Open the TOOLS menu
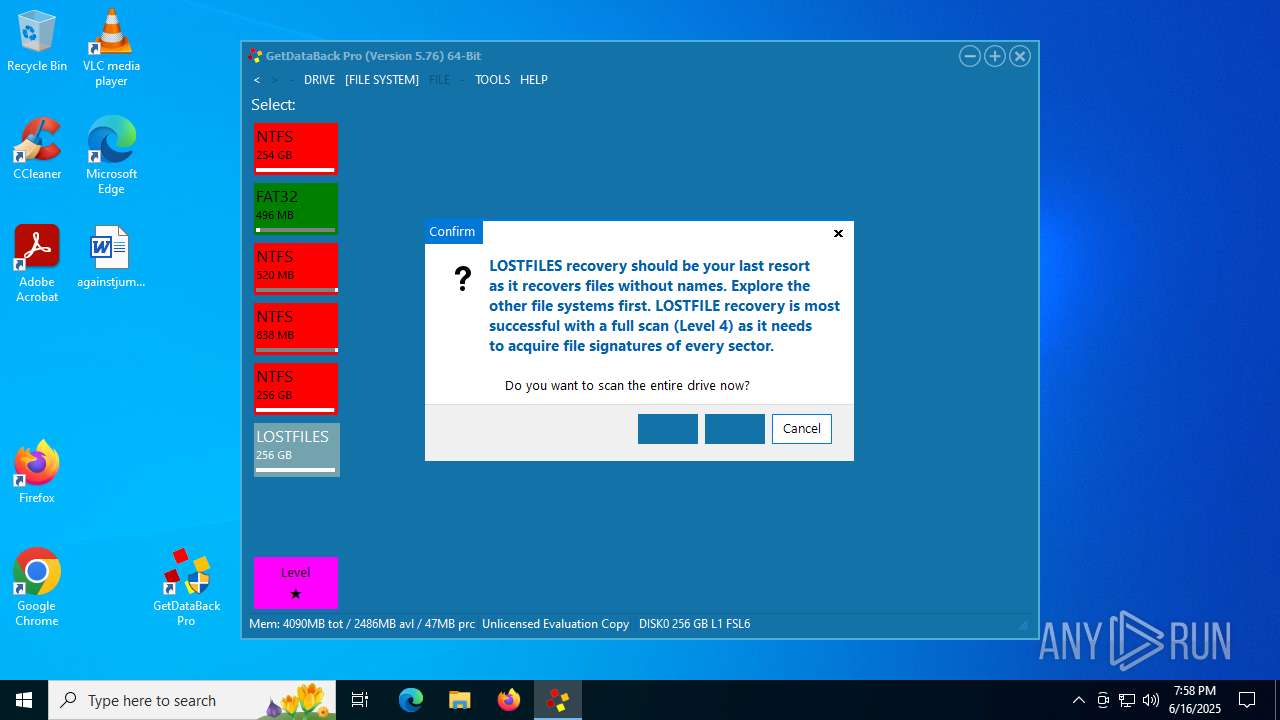The height and width of the screenshot is (720, 1280). [x=492, y=80]
